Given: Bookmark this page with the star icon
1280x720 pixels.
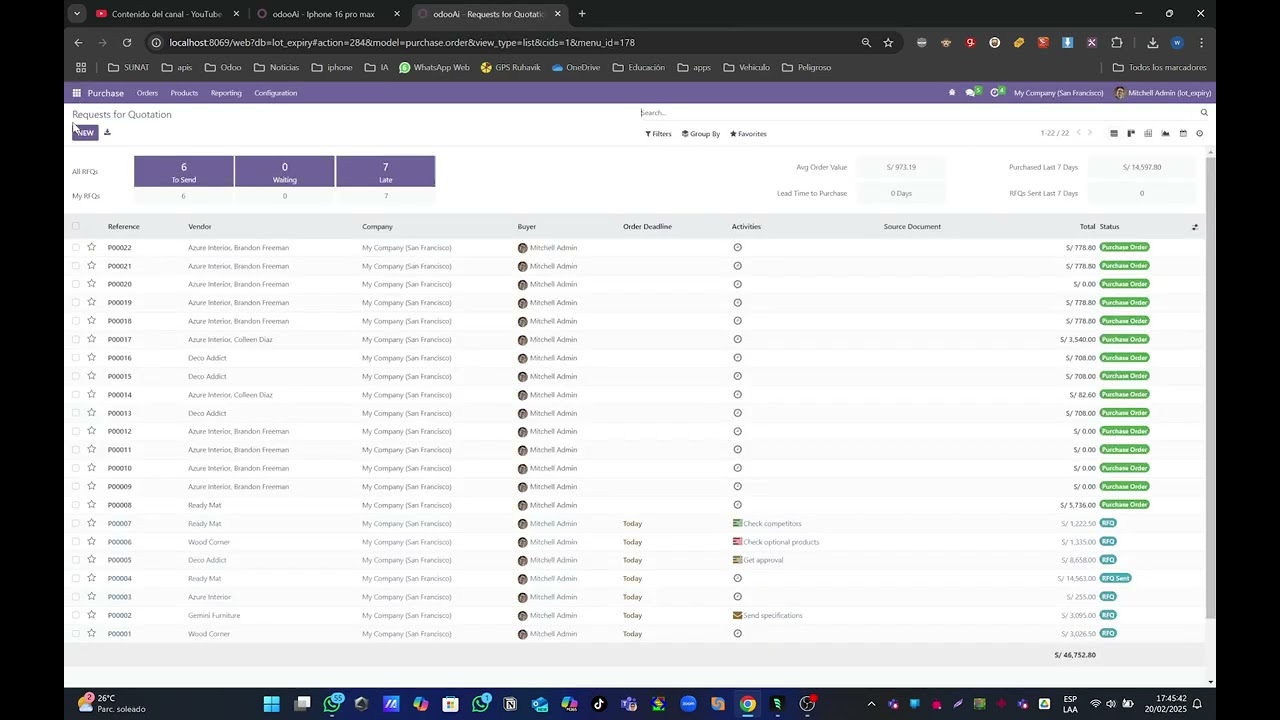Looking at the screenshot, I should coord(888,43).
